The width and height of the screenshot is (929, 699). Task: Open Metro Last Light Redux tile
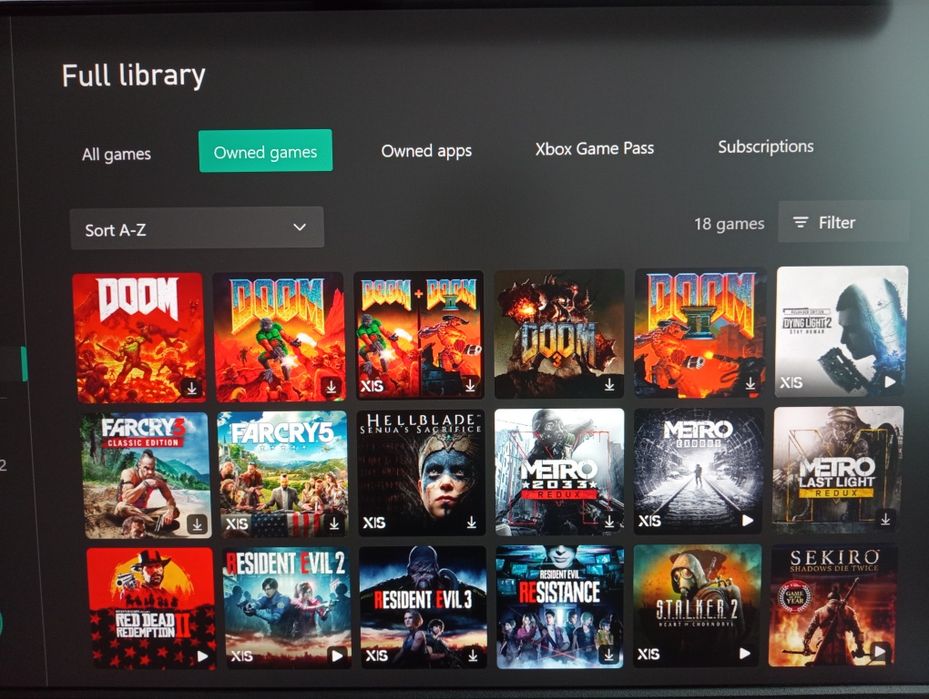click(838, 469)
